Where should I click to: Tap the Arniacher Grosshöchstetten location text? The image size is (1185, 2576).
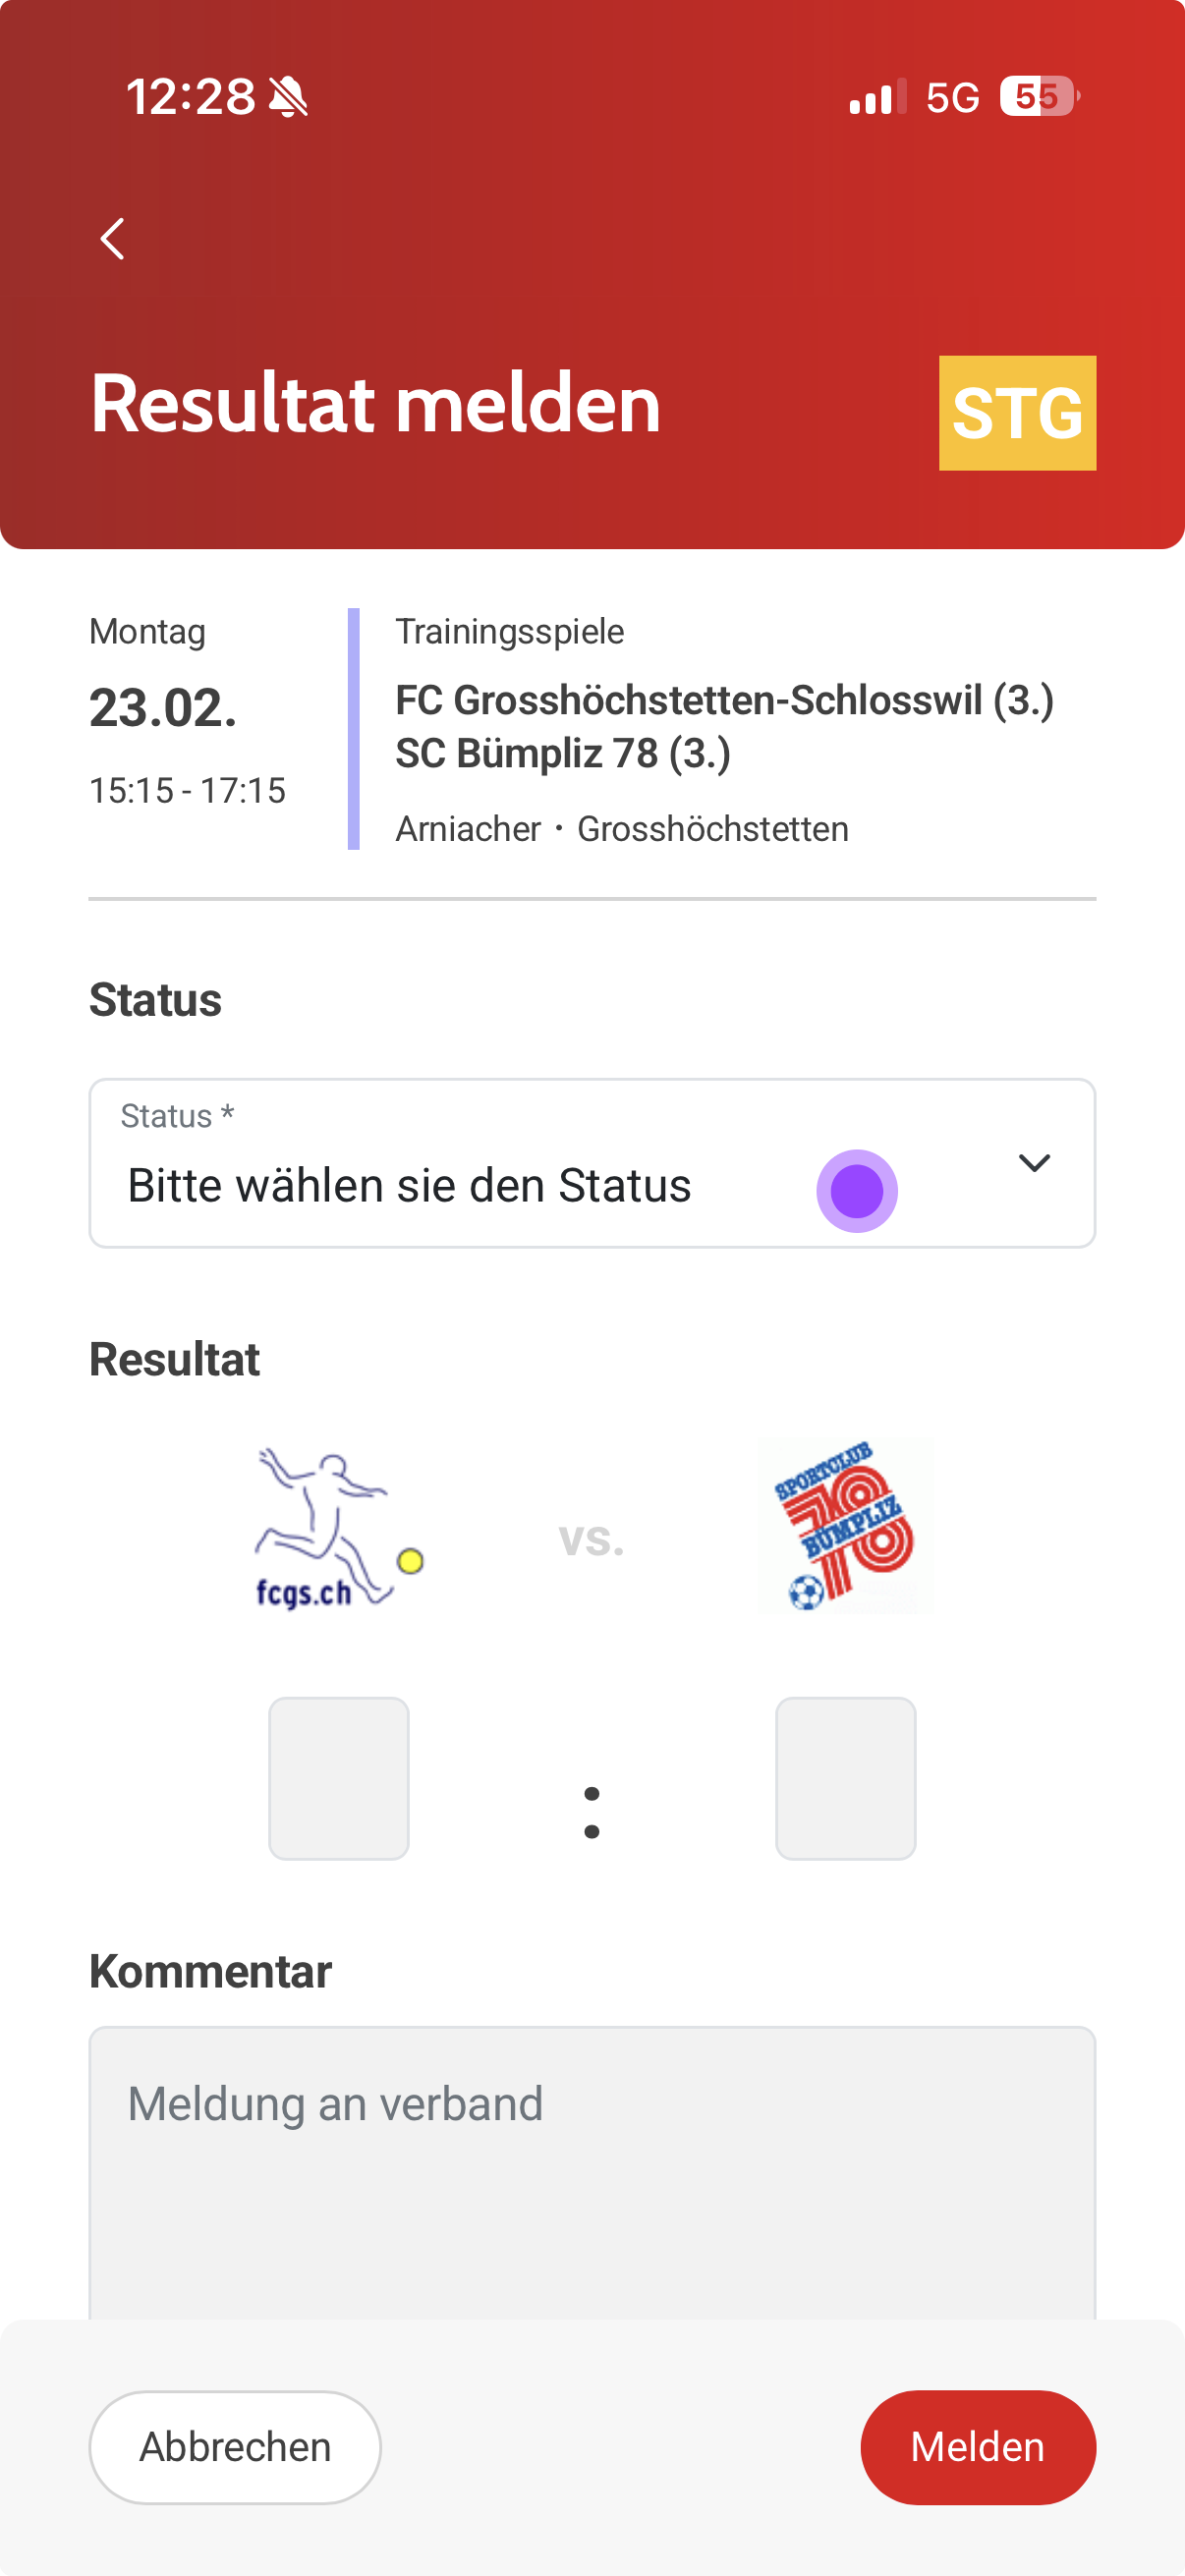621,829
